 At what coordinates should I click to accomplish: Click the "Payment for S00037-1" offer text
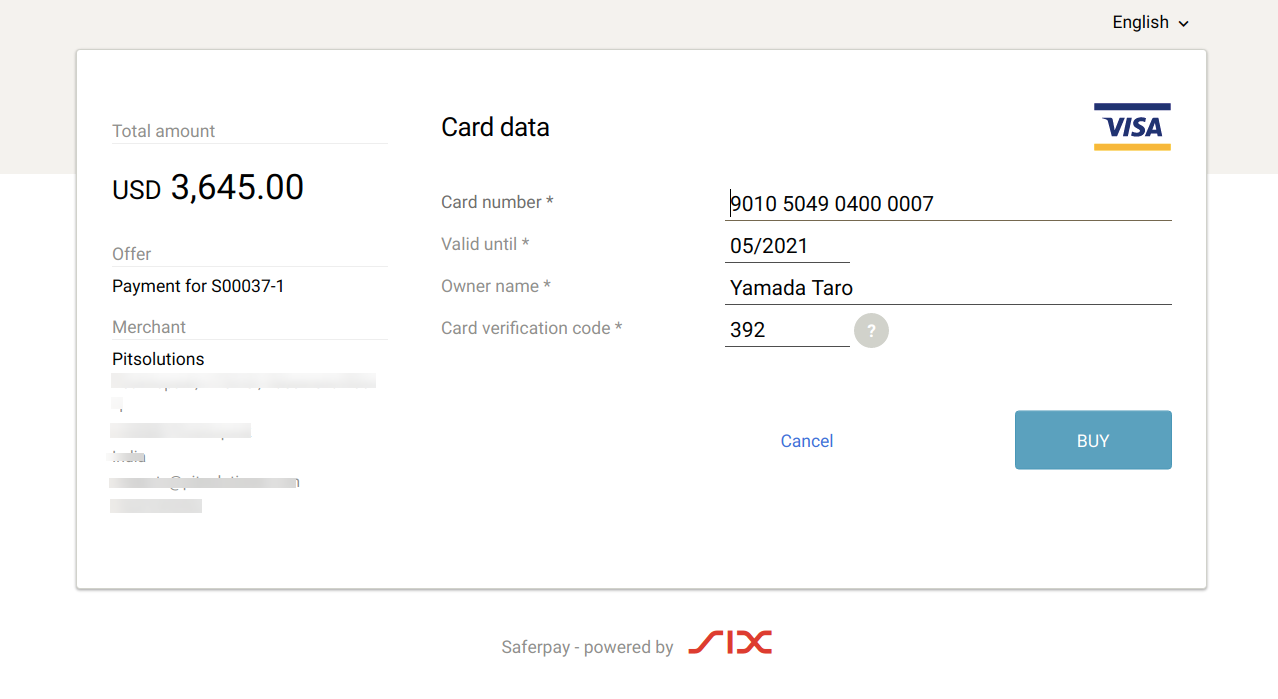198,286
